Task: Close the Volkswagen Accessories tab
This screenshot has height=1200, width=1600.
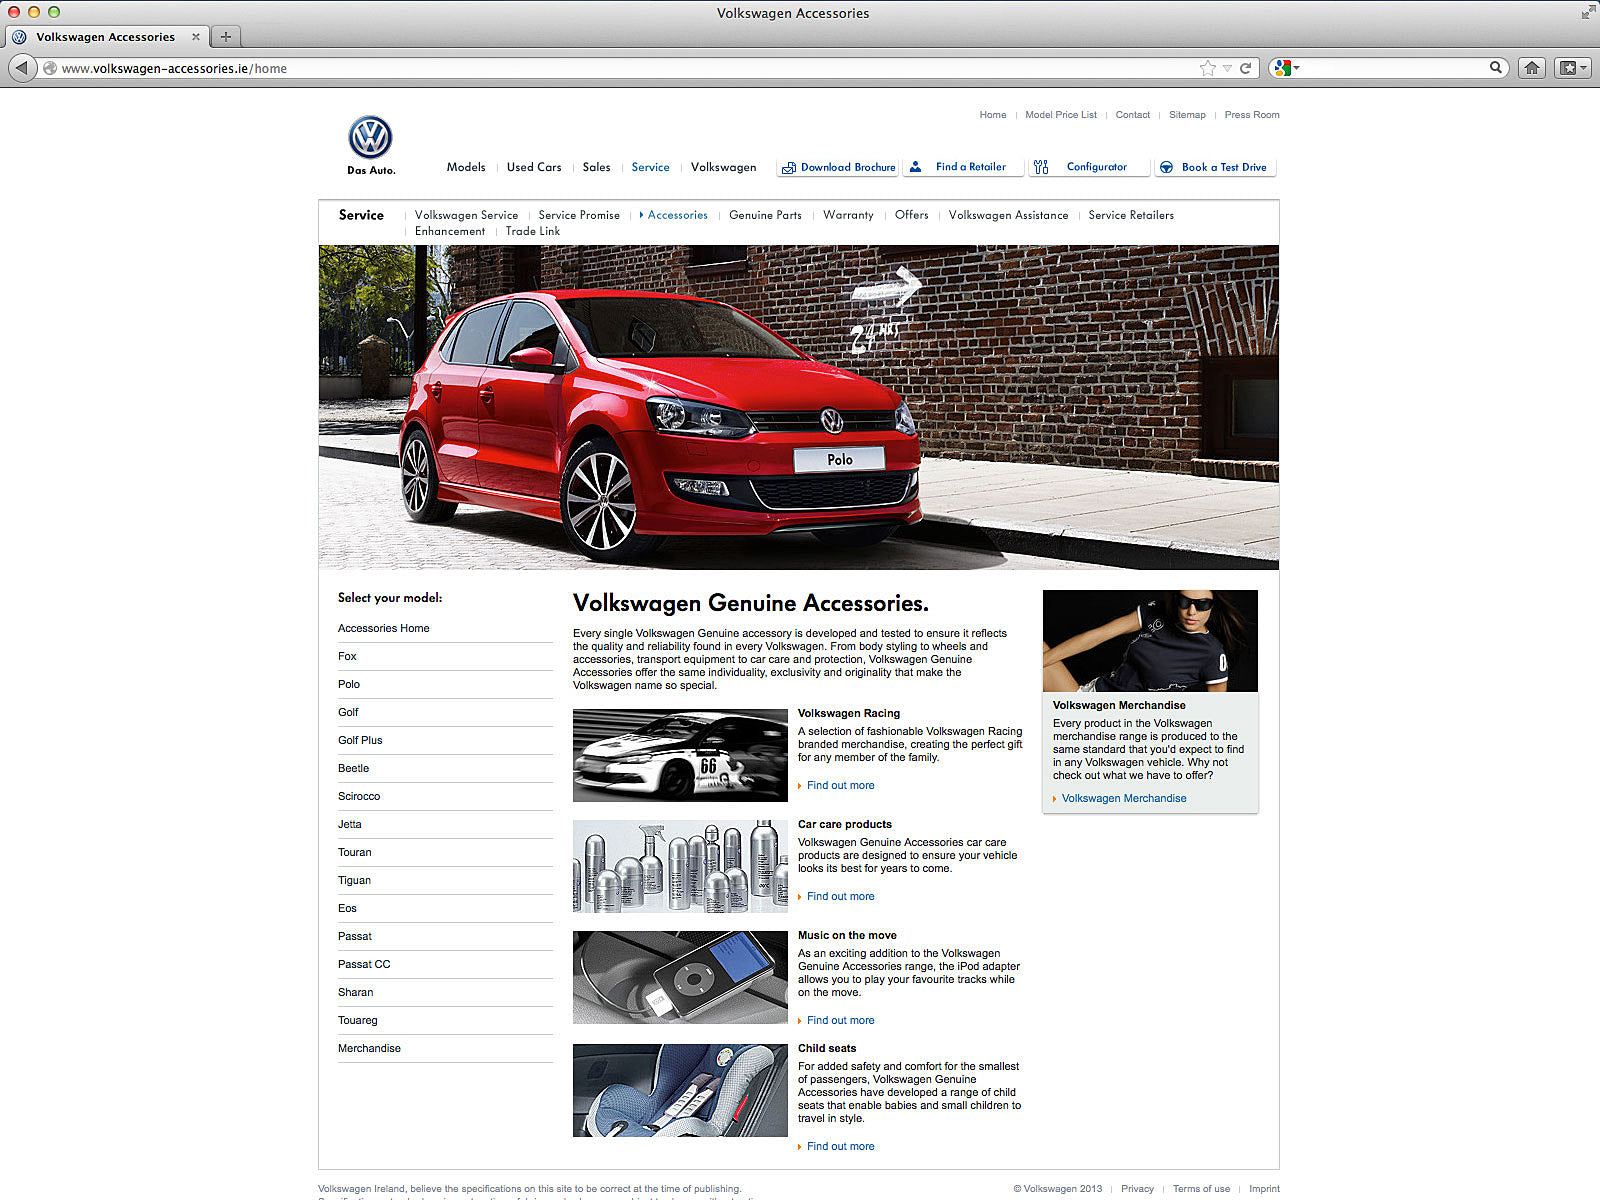Action: pos(196,37)
